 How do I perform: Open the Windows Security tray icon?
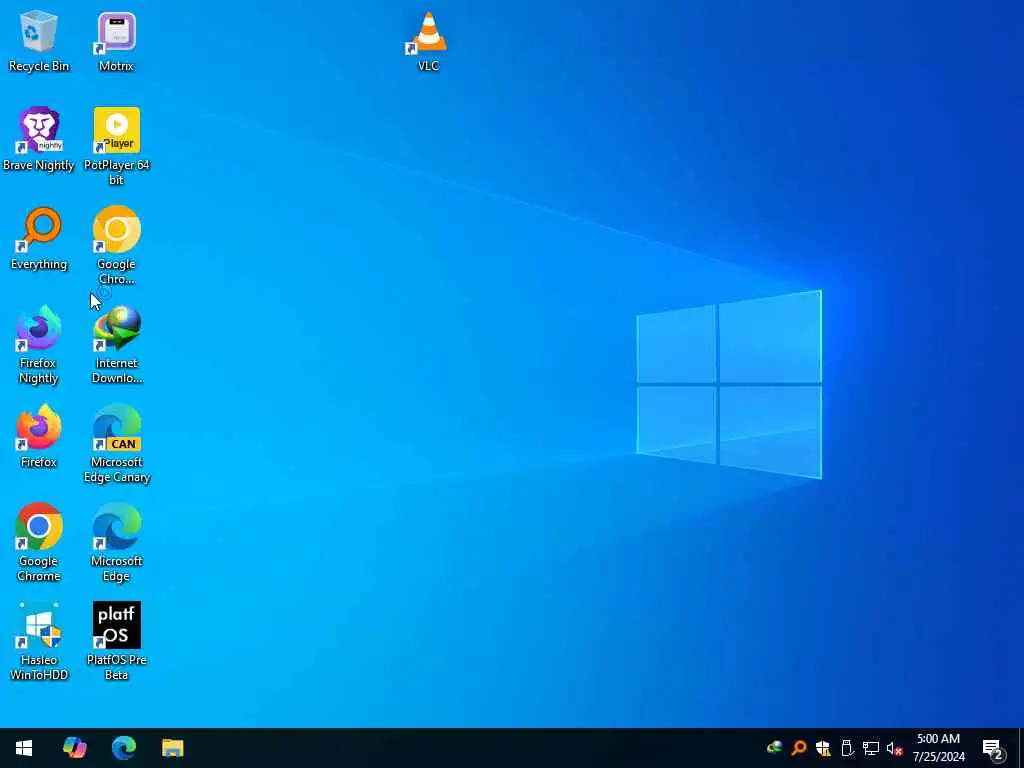[x=823, y=748]
